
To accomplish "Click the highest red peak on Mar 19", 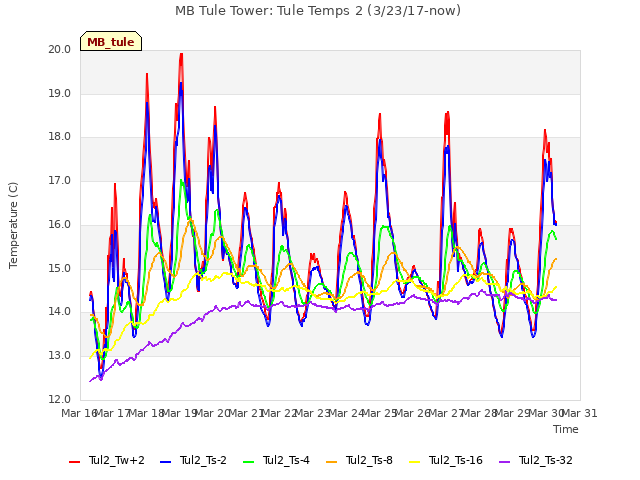I will [x=181, y=54].
